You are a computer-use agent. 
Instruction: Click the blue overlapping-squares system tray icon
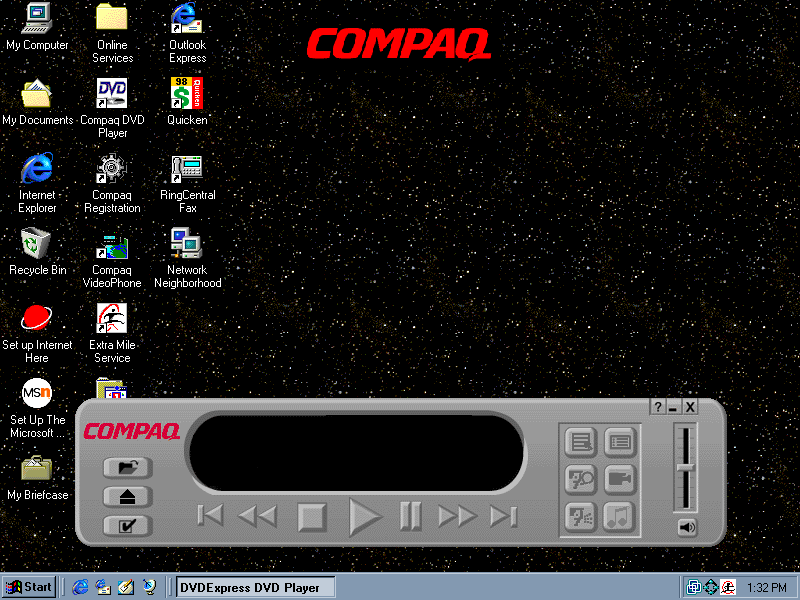[693, 587]
